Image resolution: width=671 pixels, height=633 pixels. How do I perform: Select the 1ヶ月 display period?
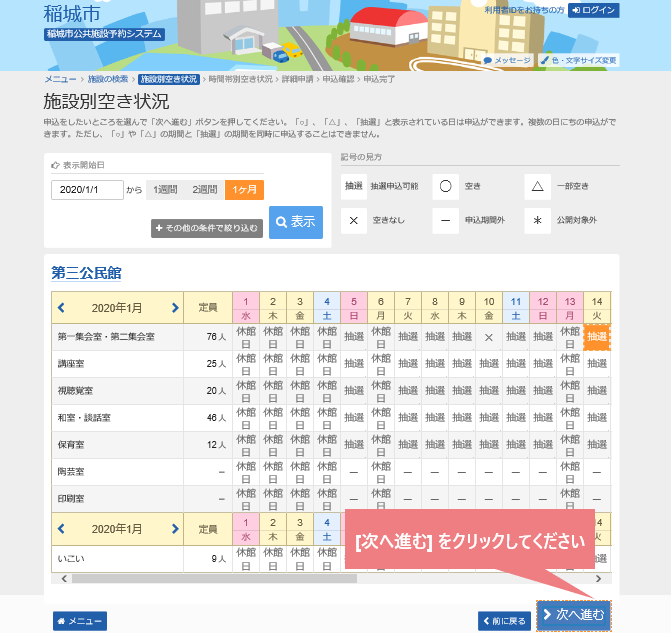pyautogui.click(x=244, y=190)
